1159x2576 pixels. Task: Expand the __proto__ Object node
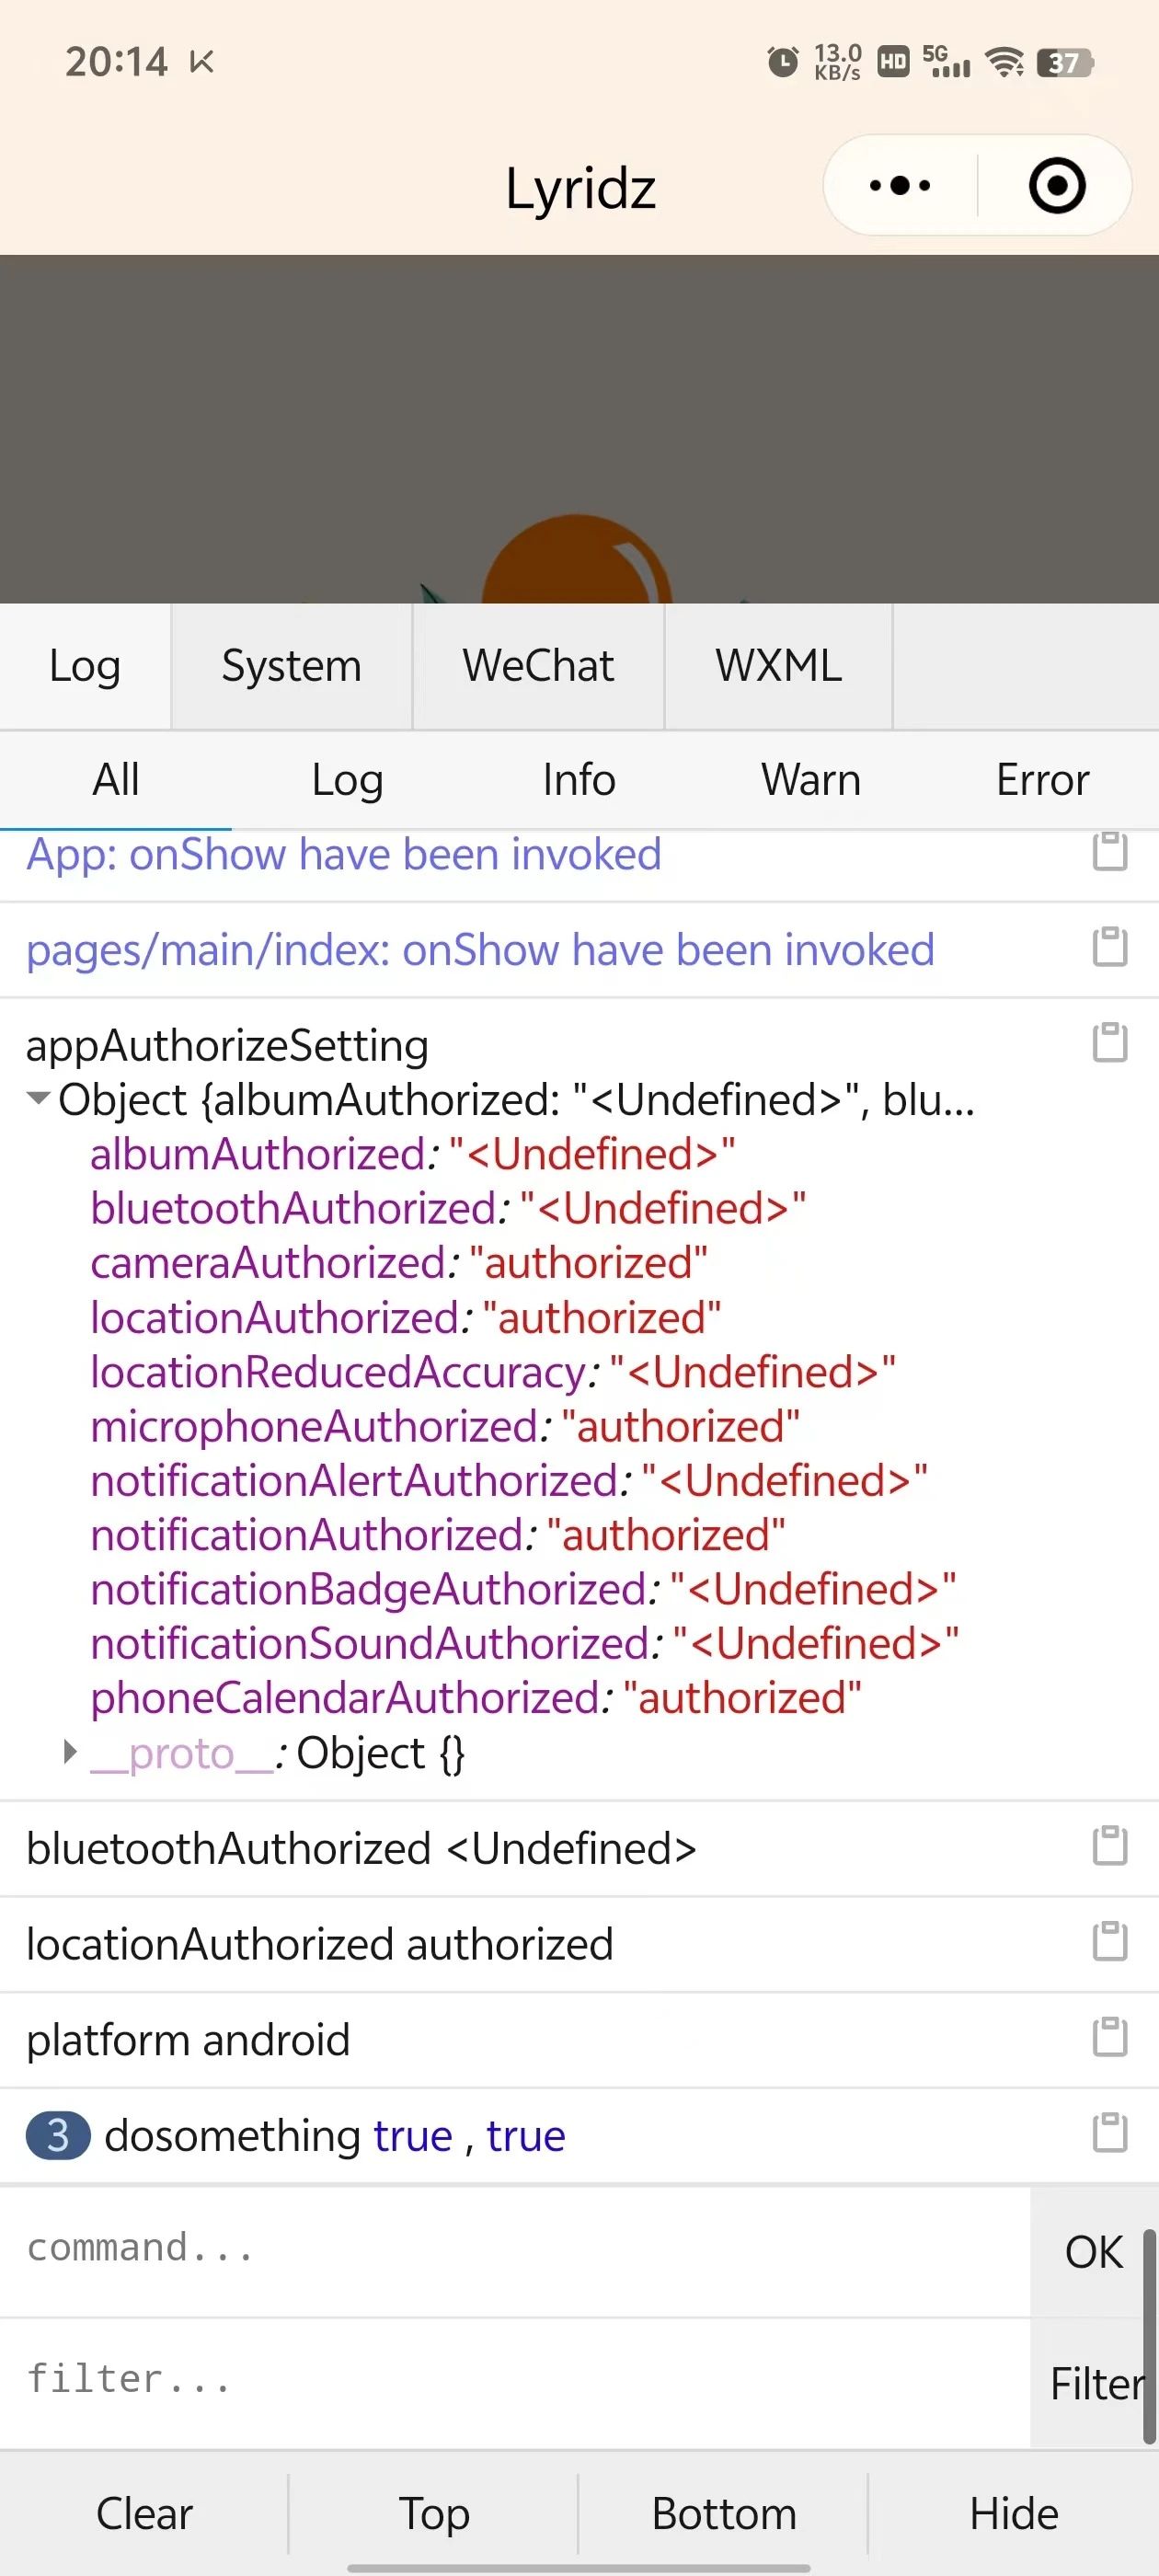(x=70, y=1751)
